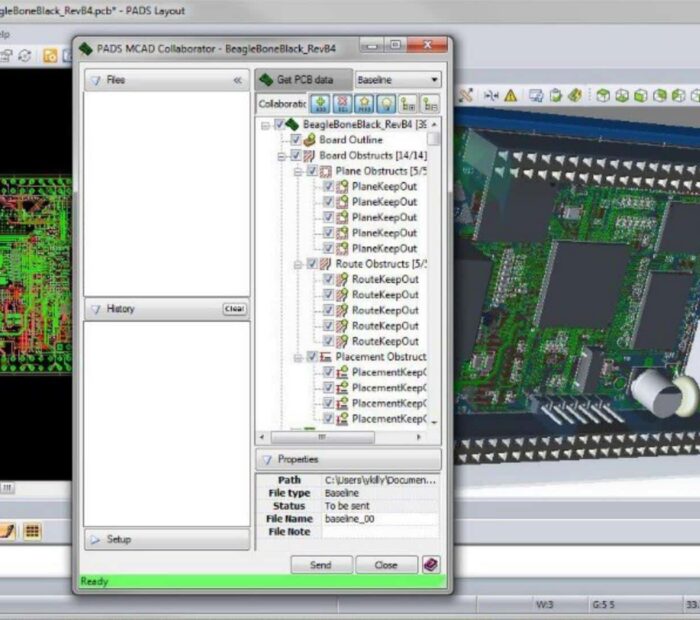The height and width of the screenshot is (620, 700).
Task: Click the yellow warning triangle icon
Action: point(511,96)
